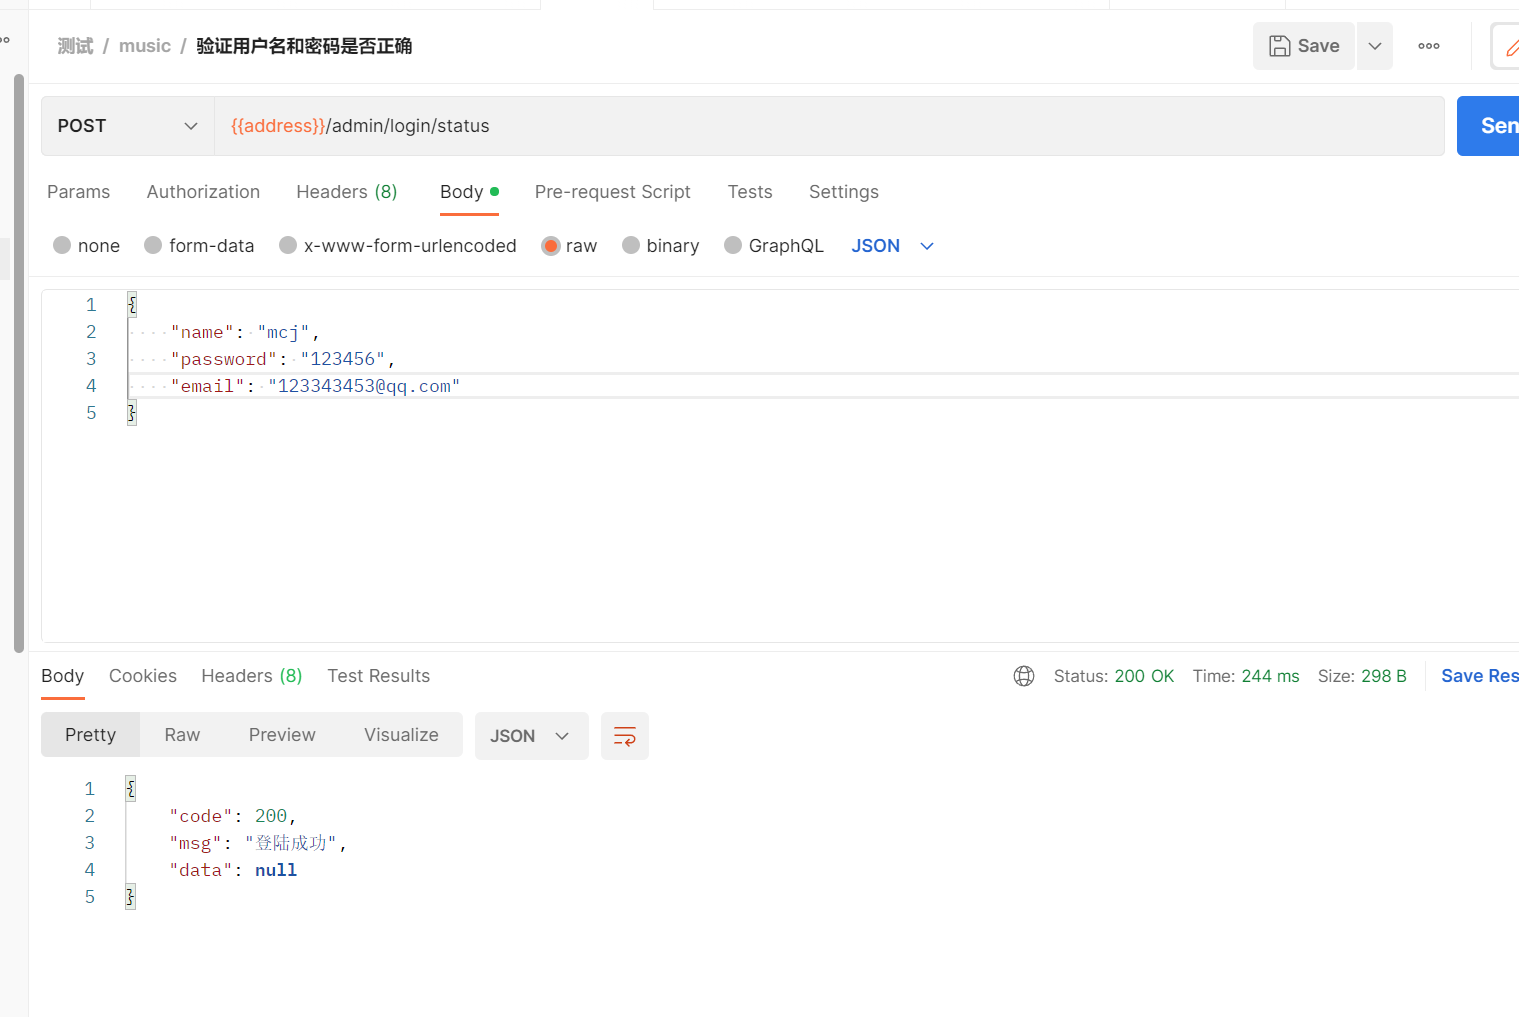Open the request Headers (8) tab
The image size is (1519, 1017).
(x=347, y=192)
